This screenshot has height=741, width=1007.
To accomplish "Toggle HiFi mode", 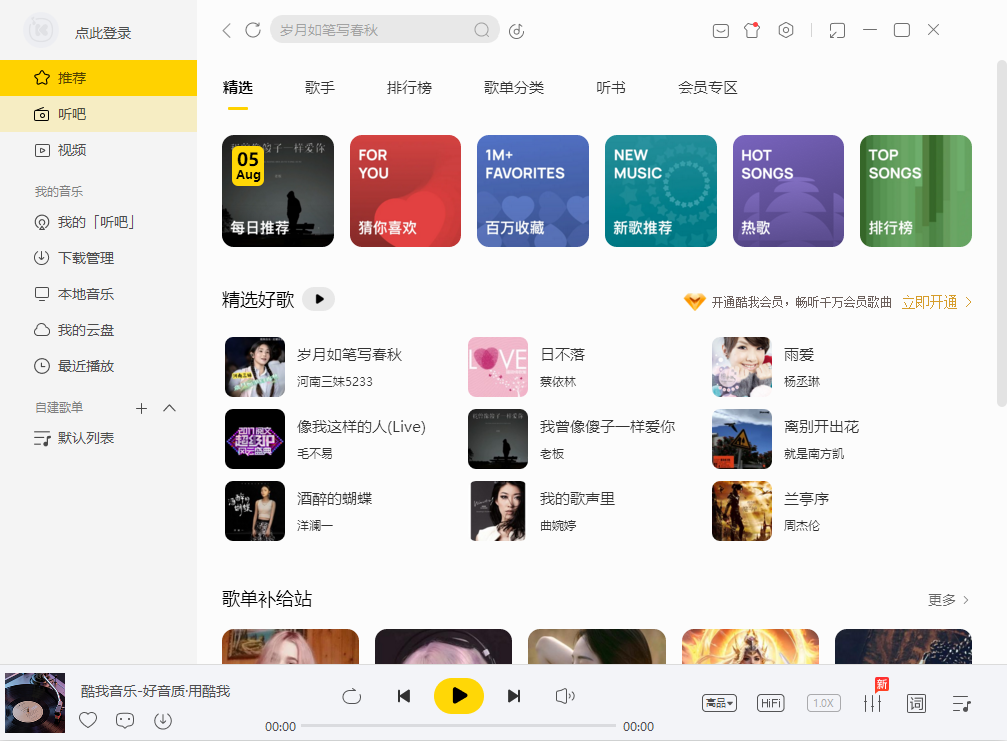I will coord(771,703).
